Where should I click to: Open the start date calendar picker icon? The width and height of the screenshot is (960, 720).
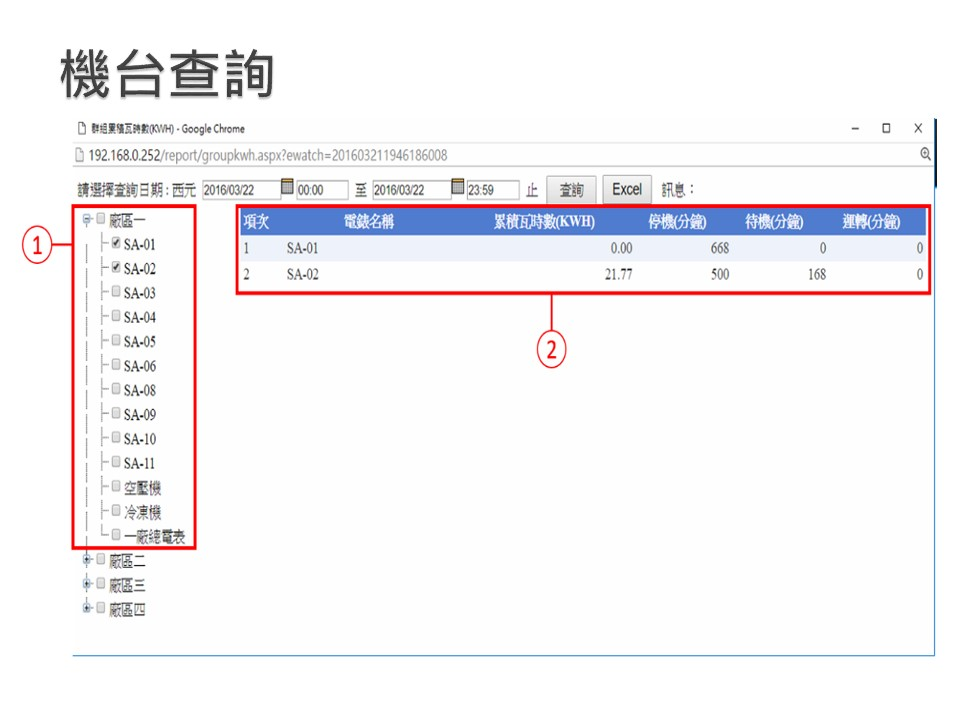click(x=287, y=188)
